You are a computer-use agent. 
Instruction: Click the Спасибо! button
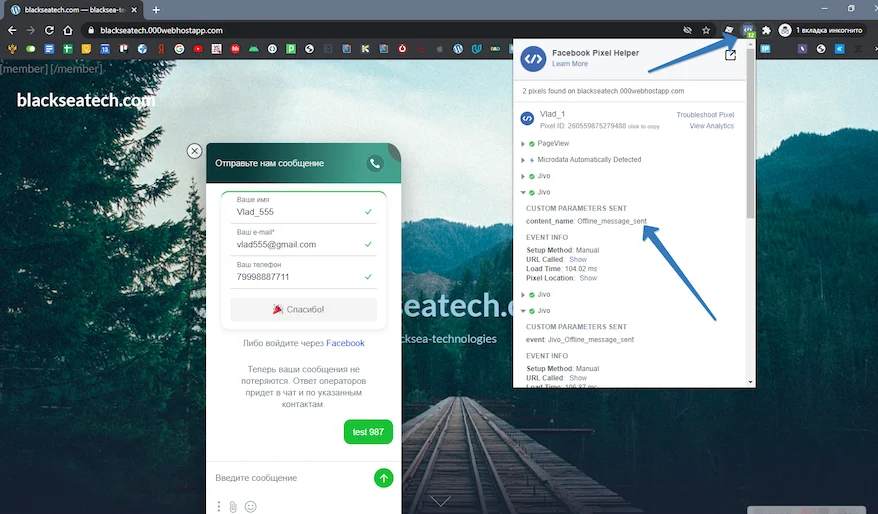pos(303,310)
